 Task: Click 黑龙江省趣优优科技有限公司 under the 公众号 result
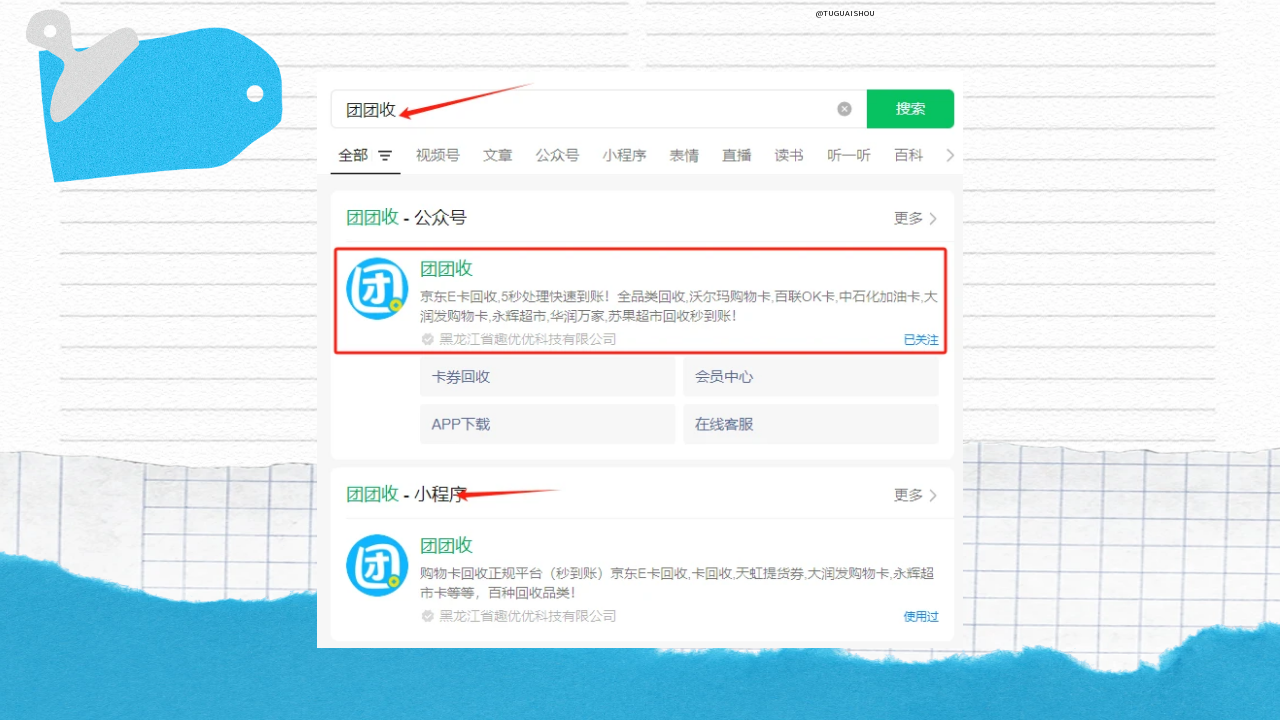(x=528, y=339)
